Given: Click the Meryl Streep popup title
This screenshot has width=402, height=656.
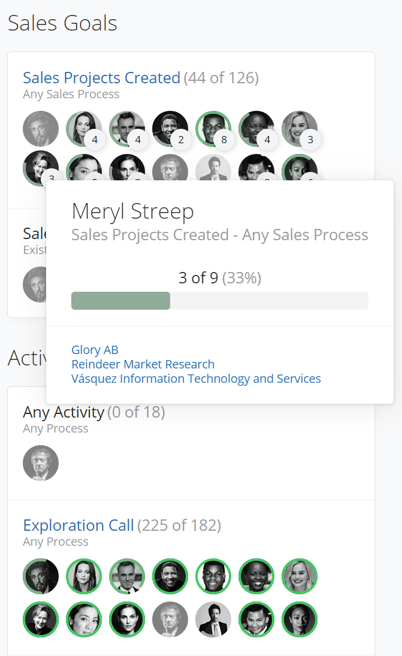Looking at the screenshot, I should click(133, 211).
